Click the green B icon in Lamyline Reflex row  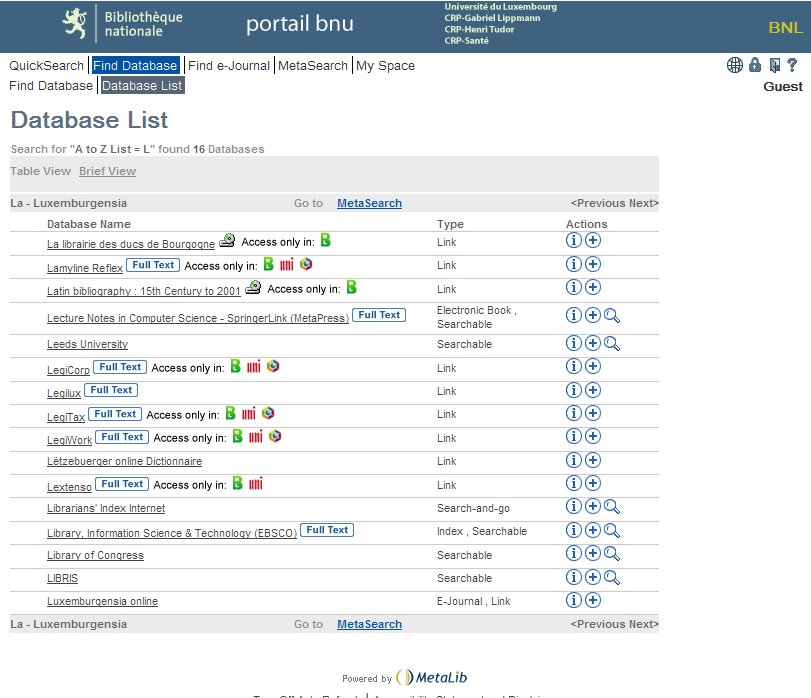click(268, 264)
